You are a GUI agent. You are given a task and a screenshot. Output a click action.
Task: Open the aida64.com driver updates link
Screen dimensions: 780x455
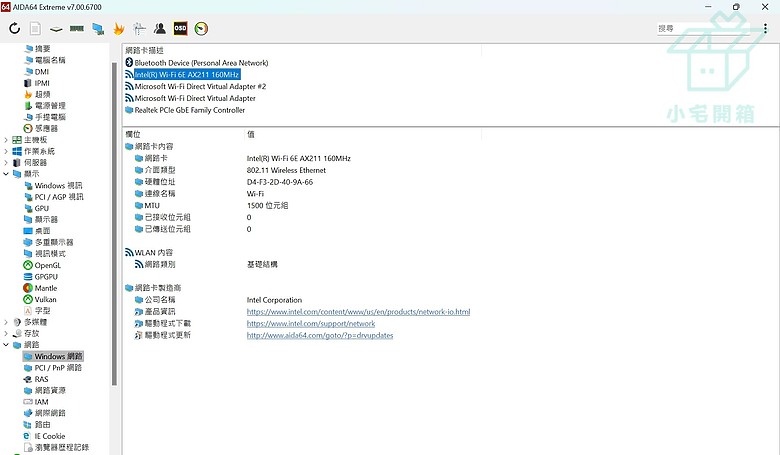[320, 336]
